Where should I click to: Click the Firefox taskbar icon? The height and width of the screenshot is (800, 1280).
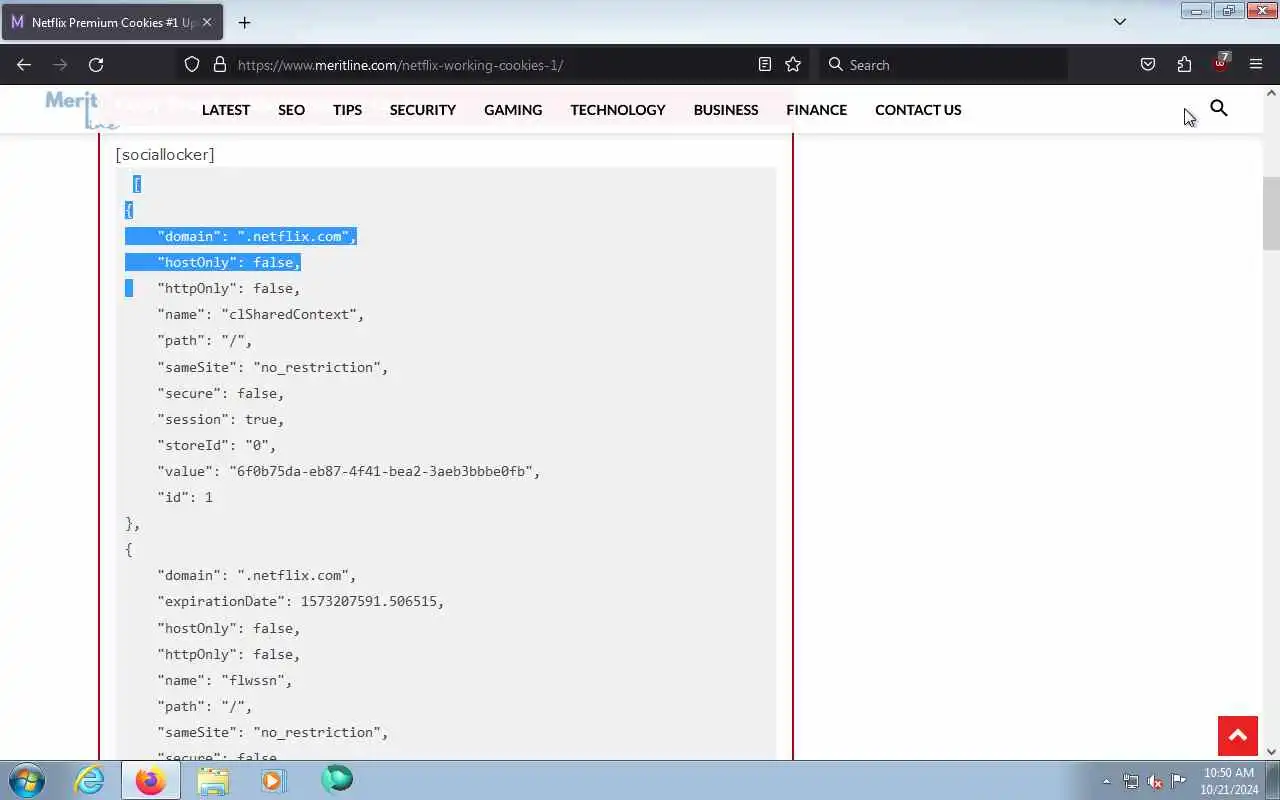point(151,780)
